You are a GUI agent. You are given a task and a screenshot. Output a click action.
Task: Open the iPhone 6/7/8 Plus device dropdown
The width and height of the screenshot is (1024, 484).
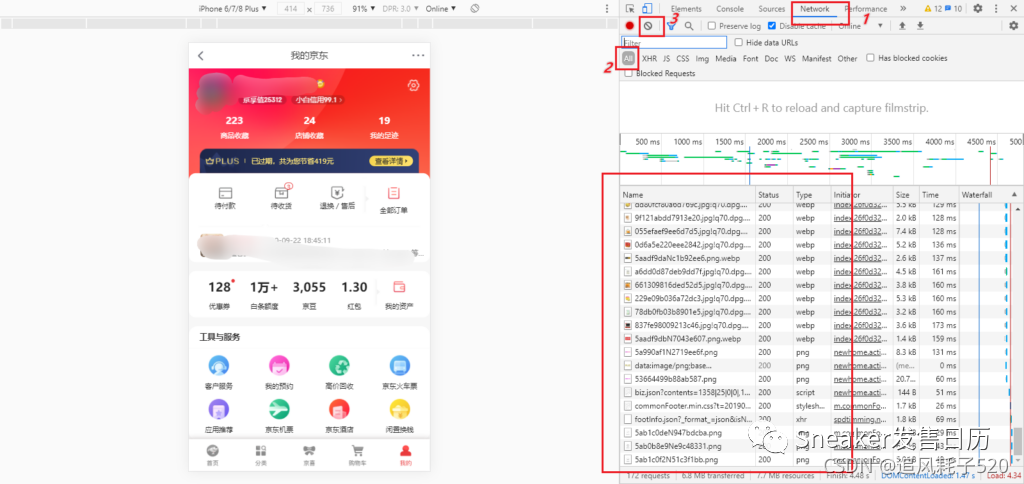(232, 8)
